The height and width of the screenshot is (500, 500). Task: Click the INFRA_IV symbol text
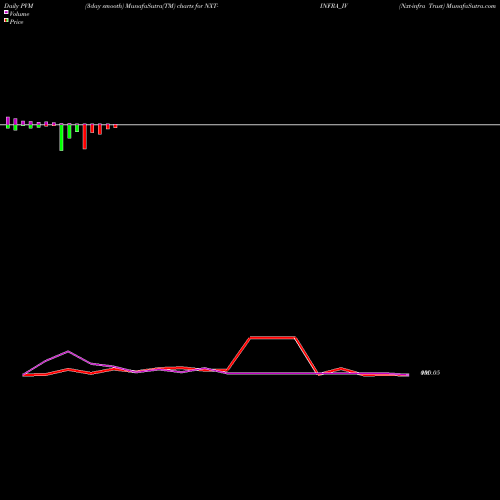[x=334, y=6]
